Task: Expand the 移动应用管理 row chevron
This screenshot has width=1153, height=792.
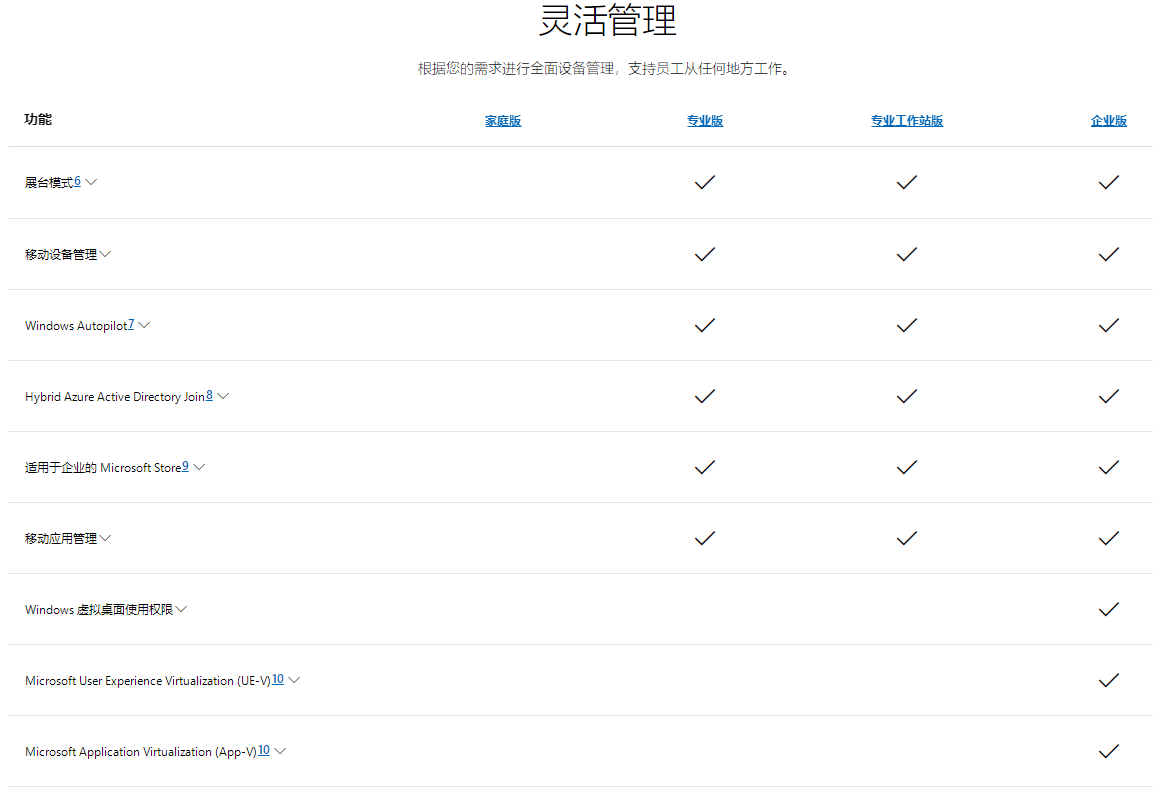Action: point(105,538)
